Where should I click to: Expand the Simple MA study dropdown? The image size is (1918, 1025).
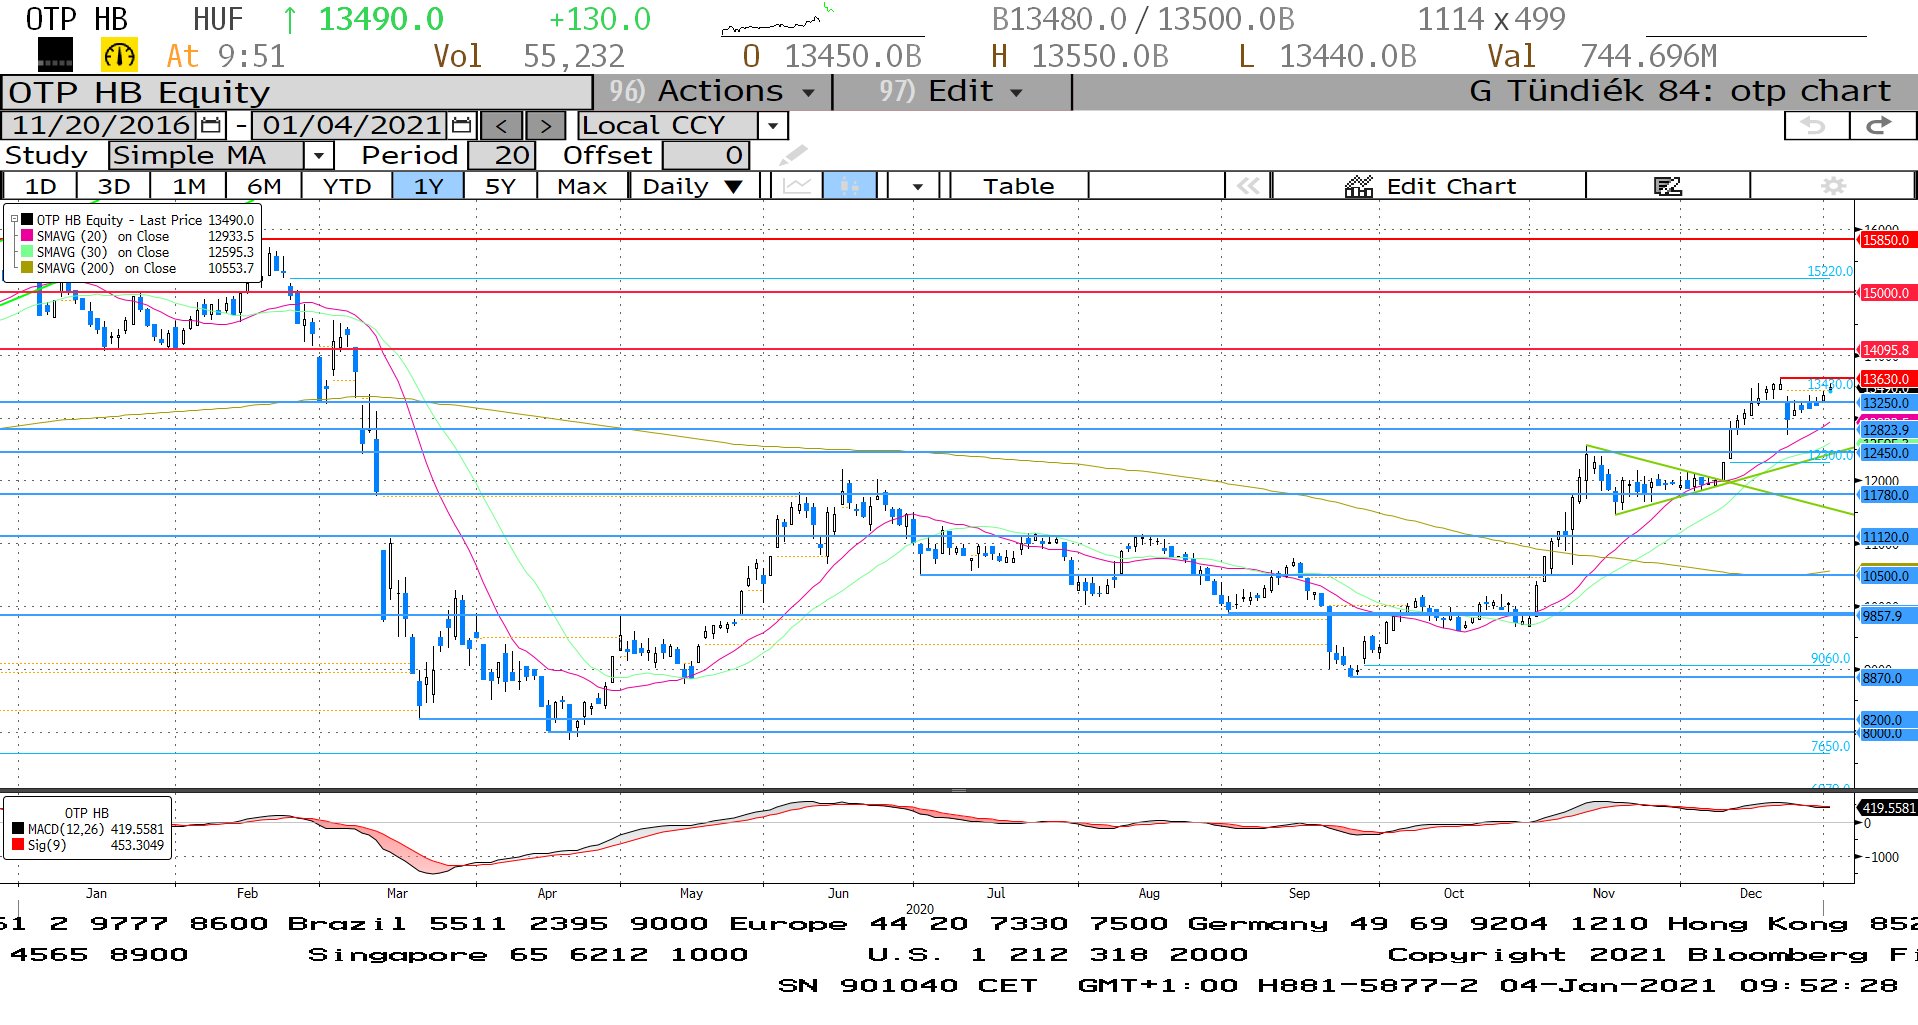[x=318, y=156]
